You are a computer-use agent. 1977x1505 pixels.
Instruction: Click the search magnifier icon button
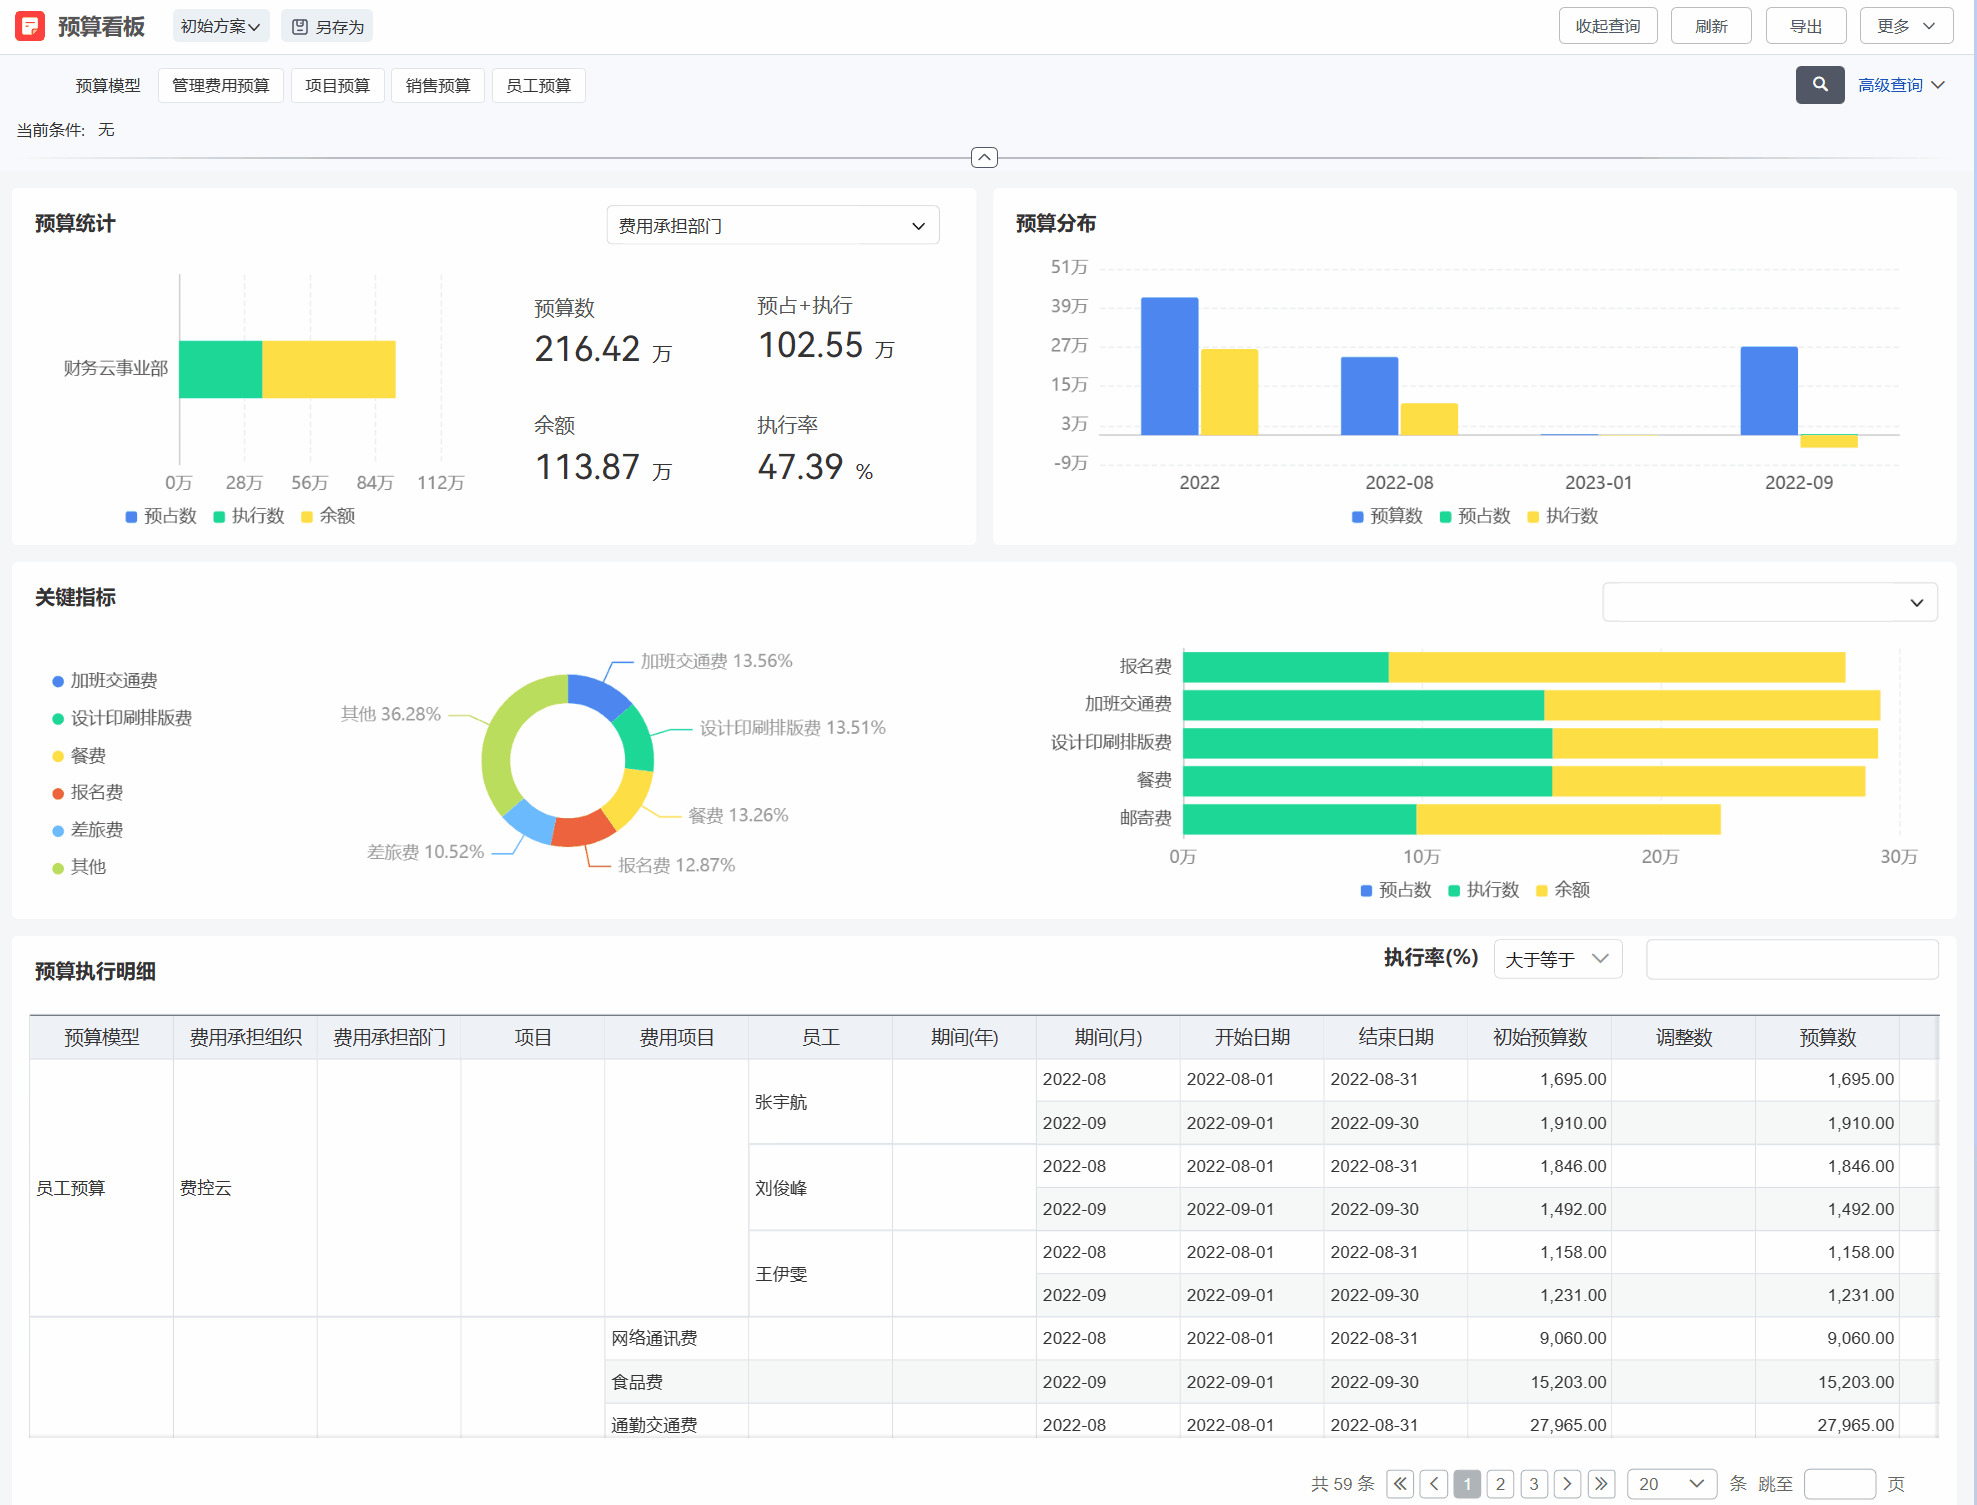click(1819, 85)
